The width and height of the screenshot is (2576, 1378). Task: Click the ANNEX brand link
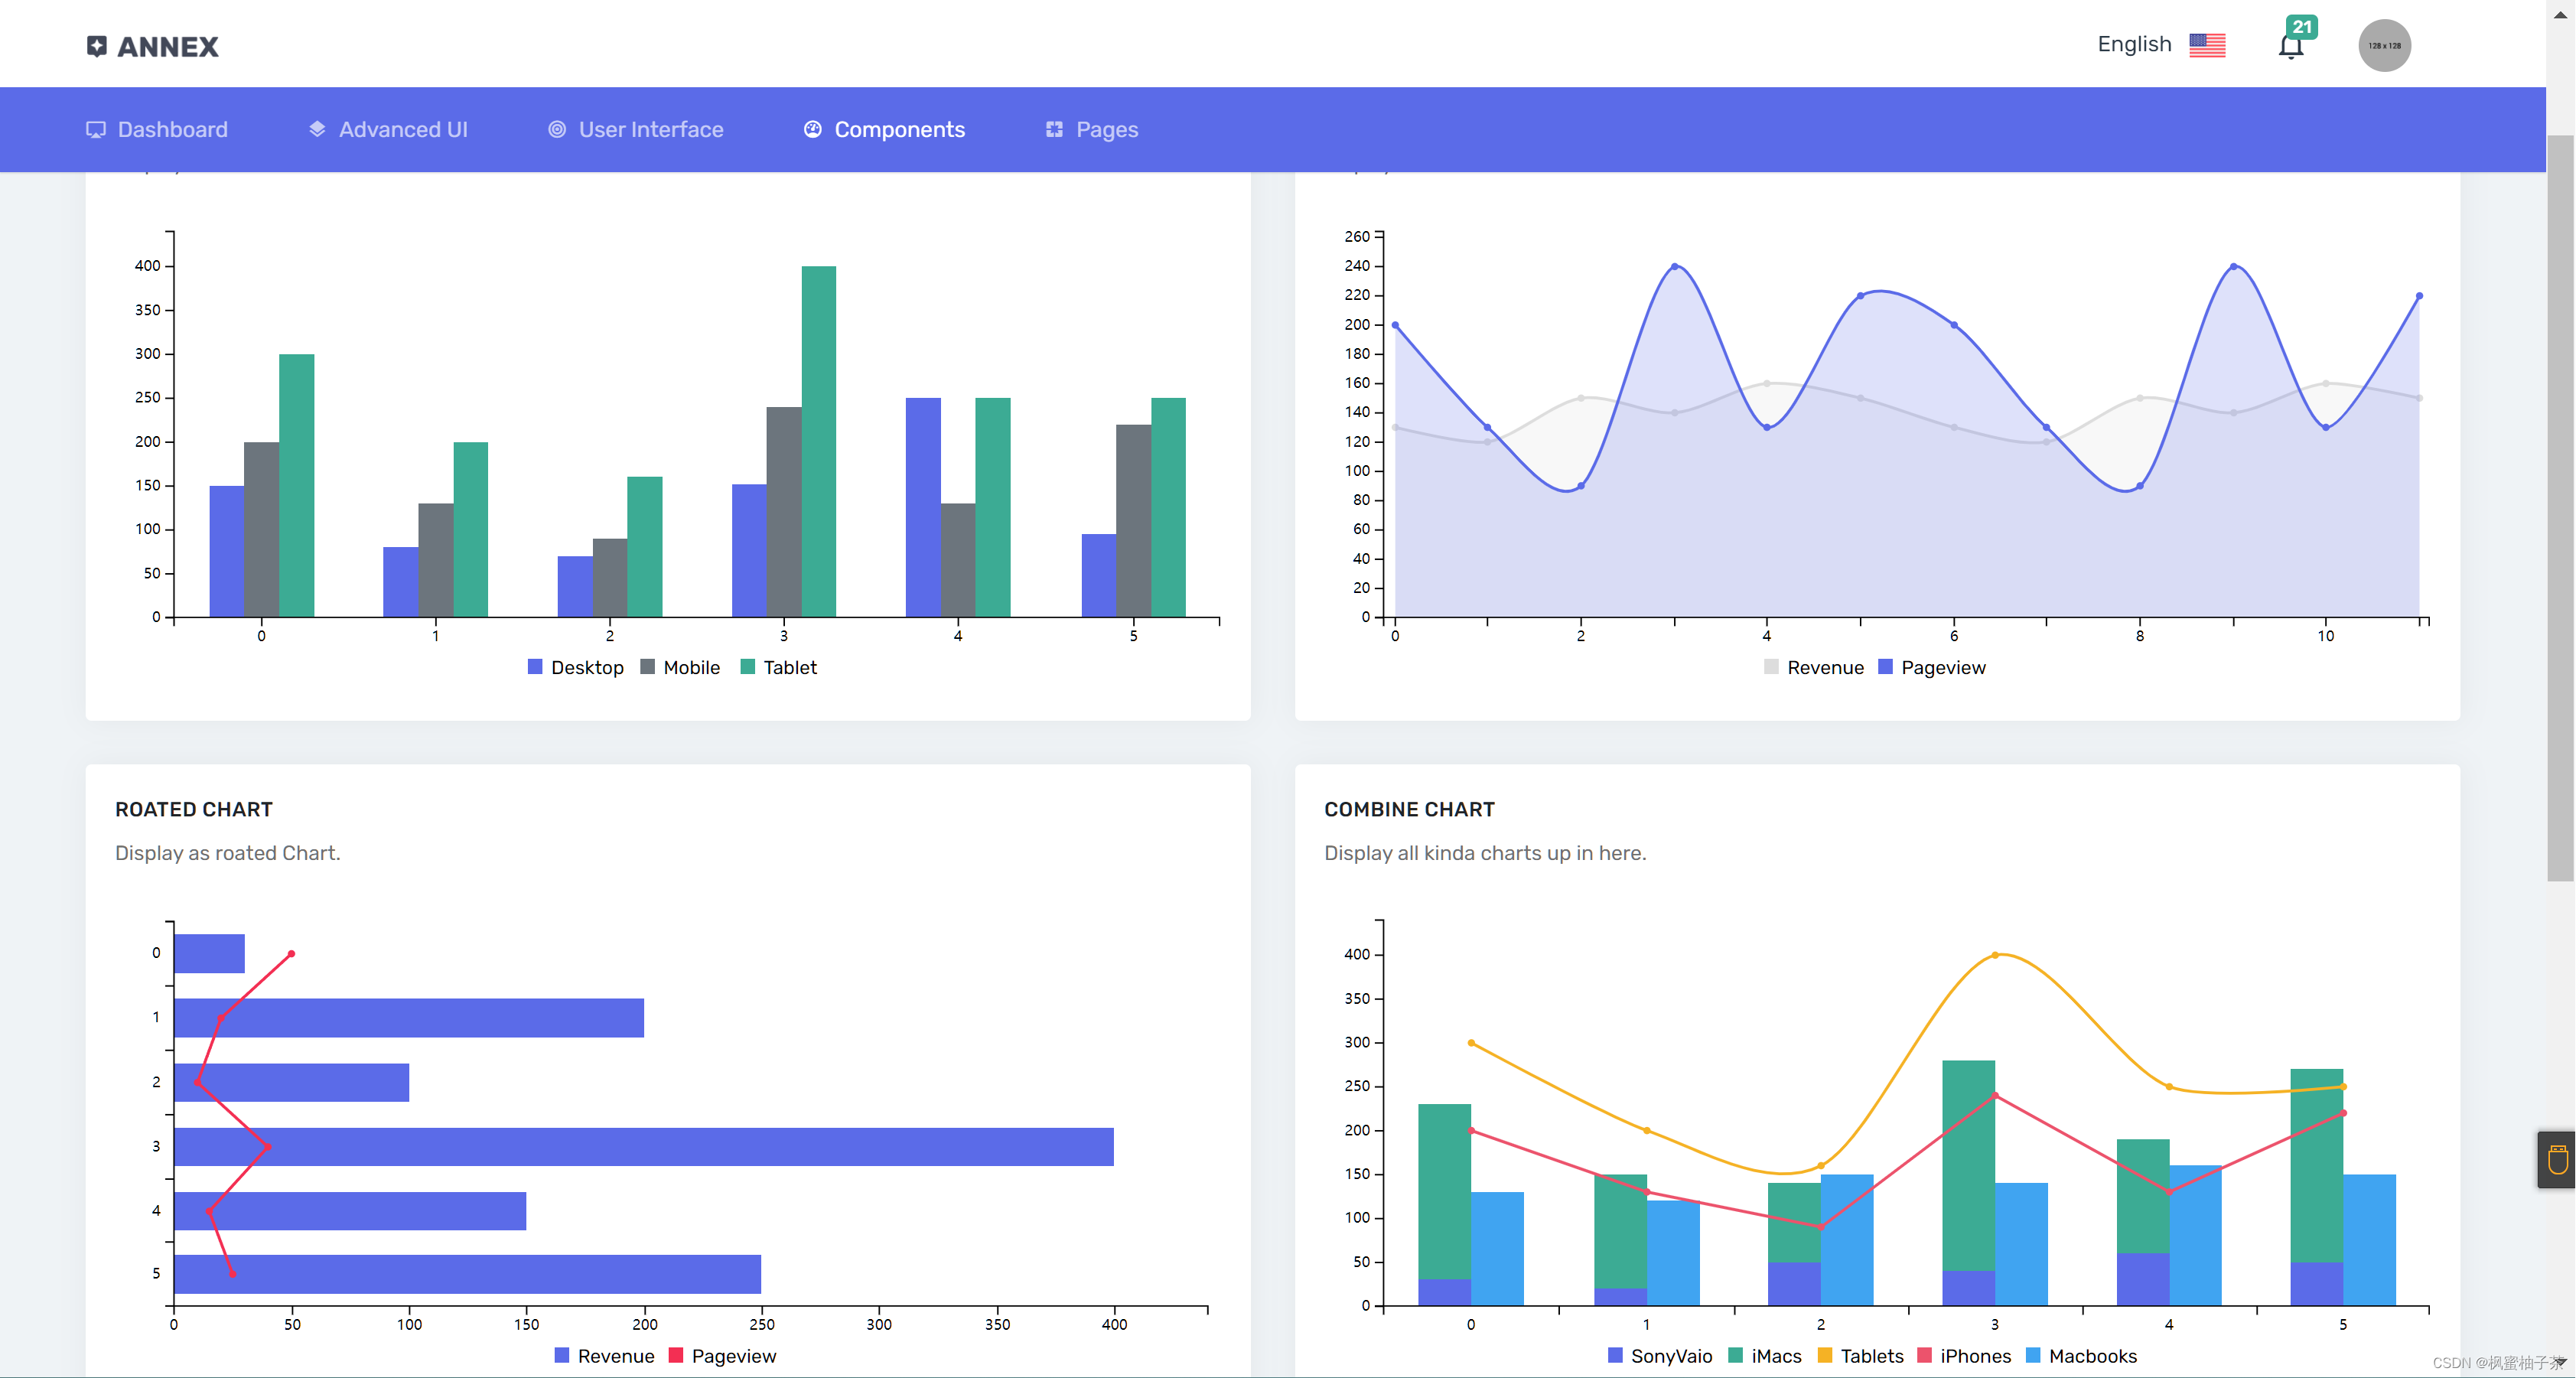(x=153, y=46)
